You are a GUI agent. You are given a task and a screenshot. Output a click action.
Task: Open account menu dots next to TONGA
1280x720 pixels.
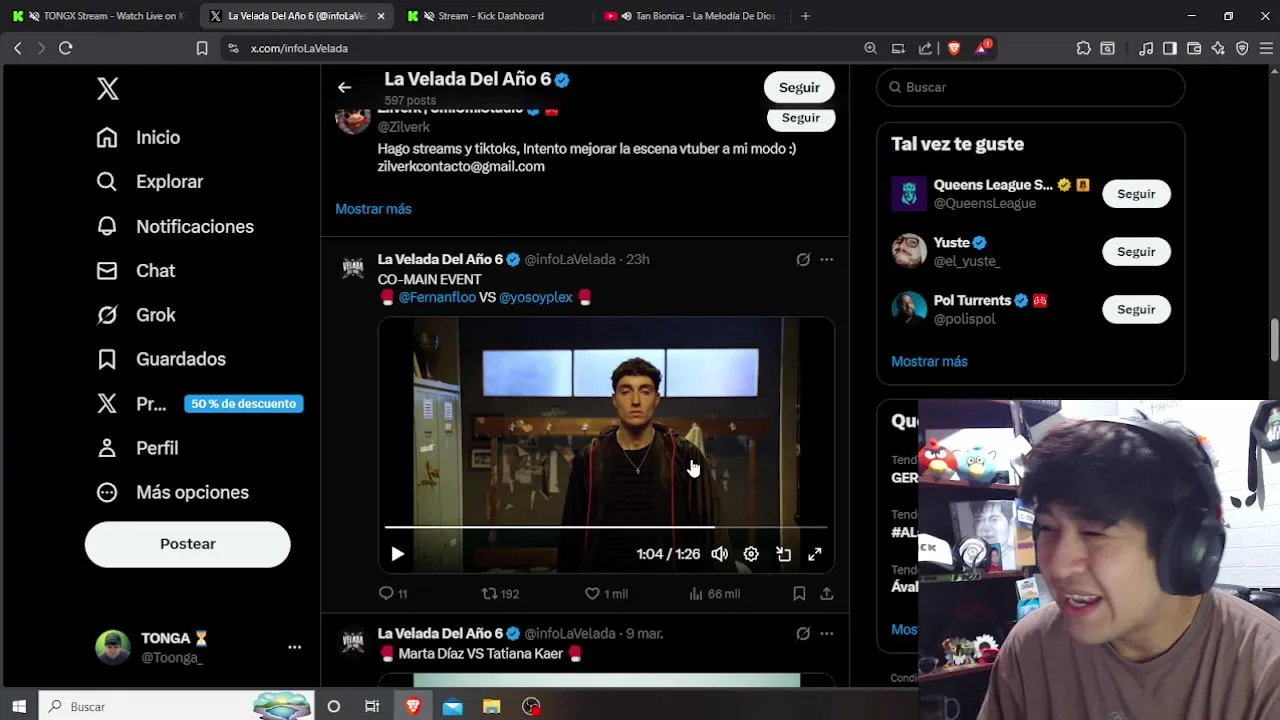(x=294, y=647)
